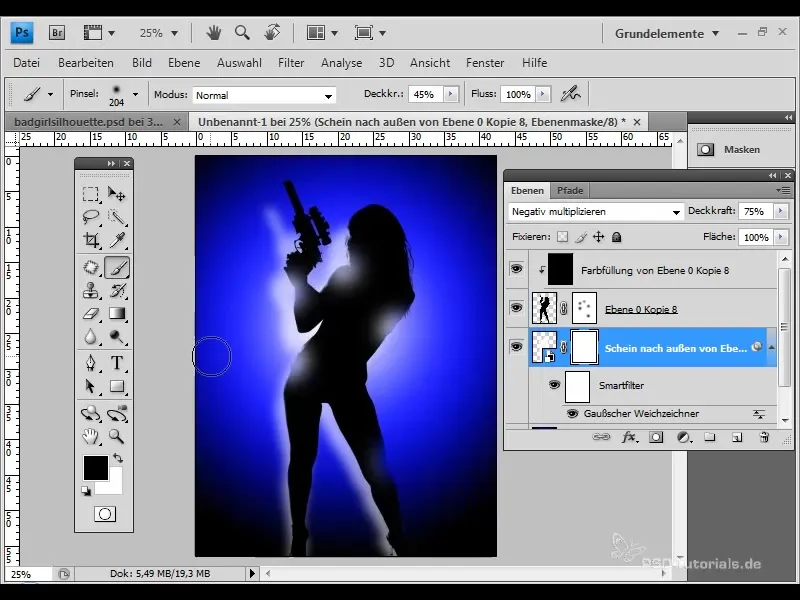Switch to the Pfade tab
This screenshot has height=600, width=800.
[570, 190]
